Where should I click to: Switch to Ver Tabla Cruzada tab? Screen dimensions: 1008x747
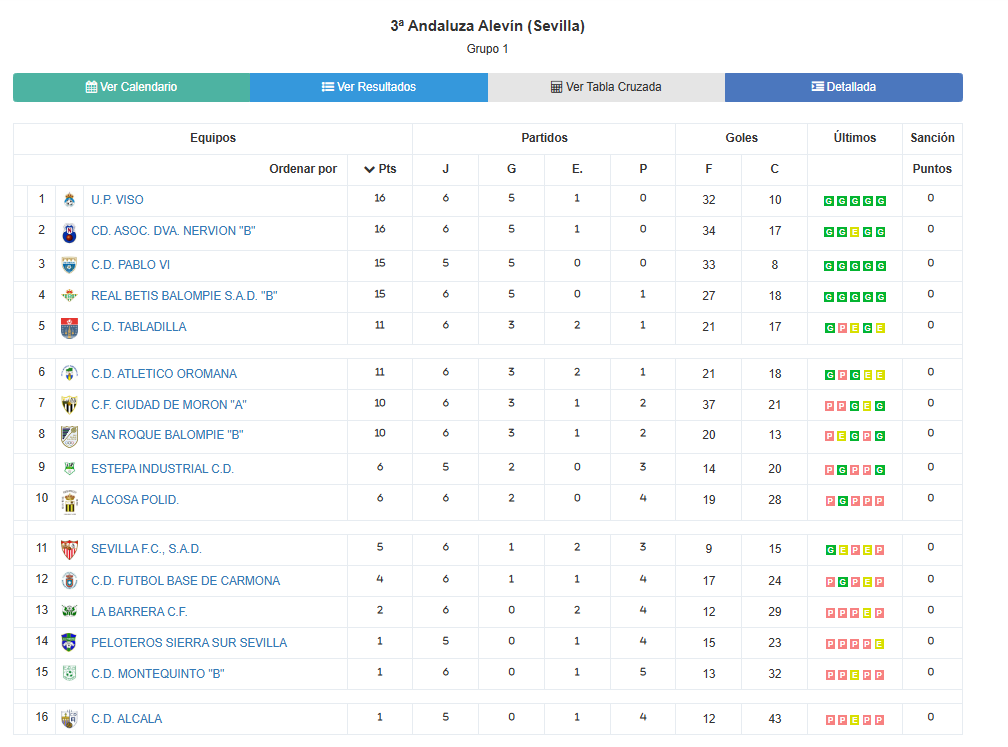pos(606,87)
